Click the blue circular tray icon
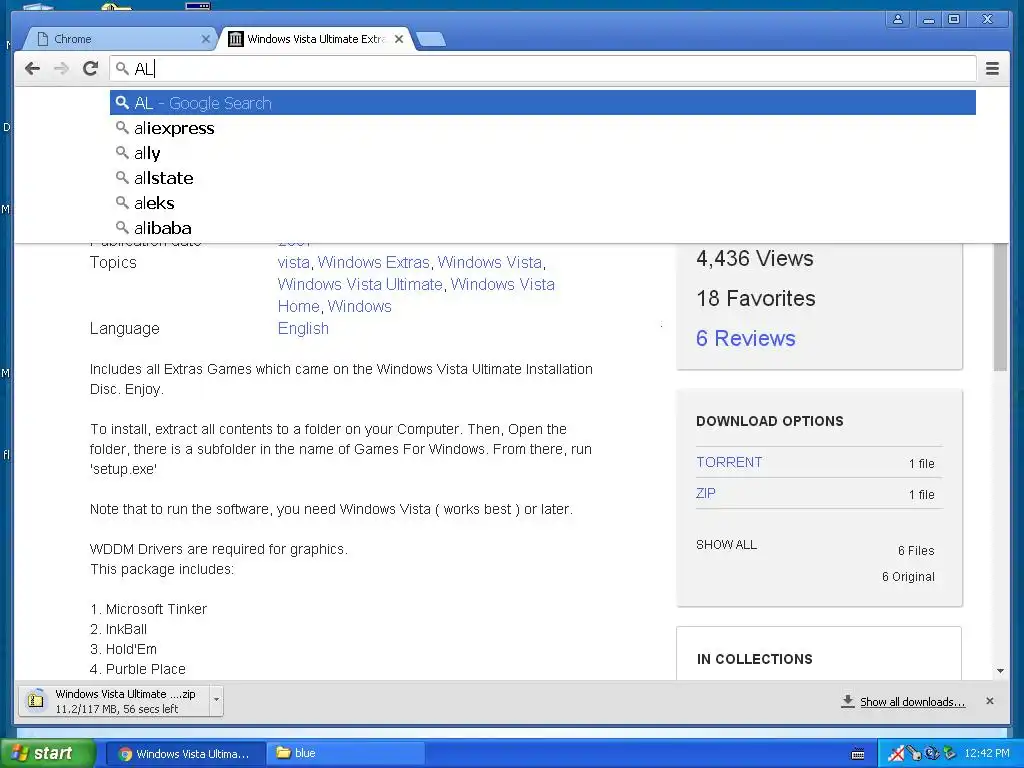The height and width of the screenshot is (768, 1024). point(932,754)
